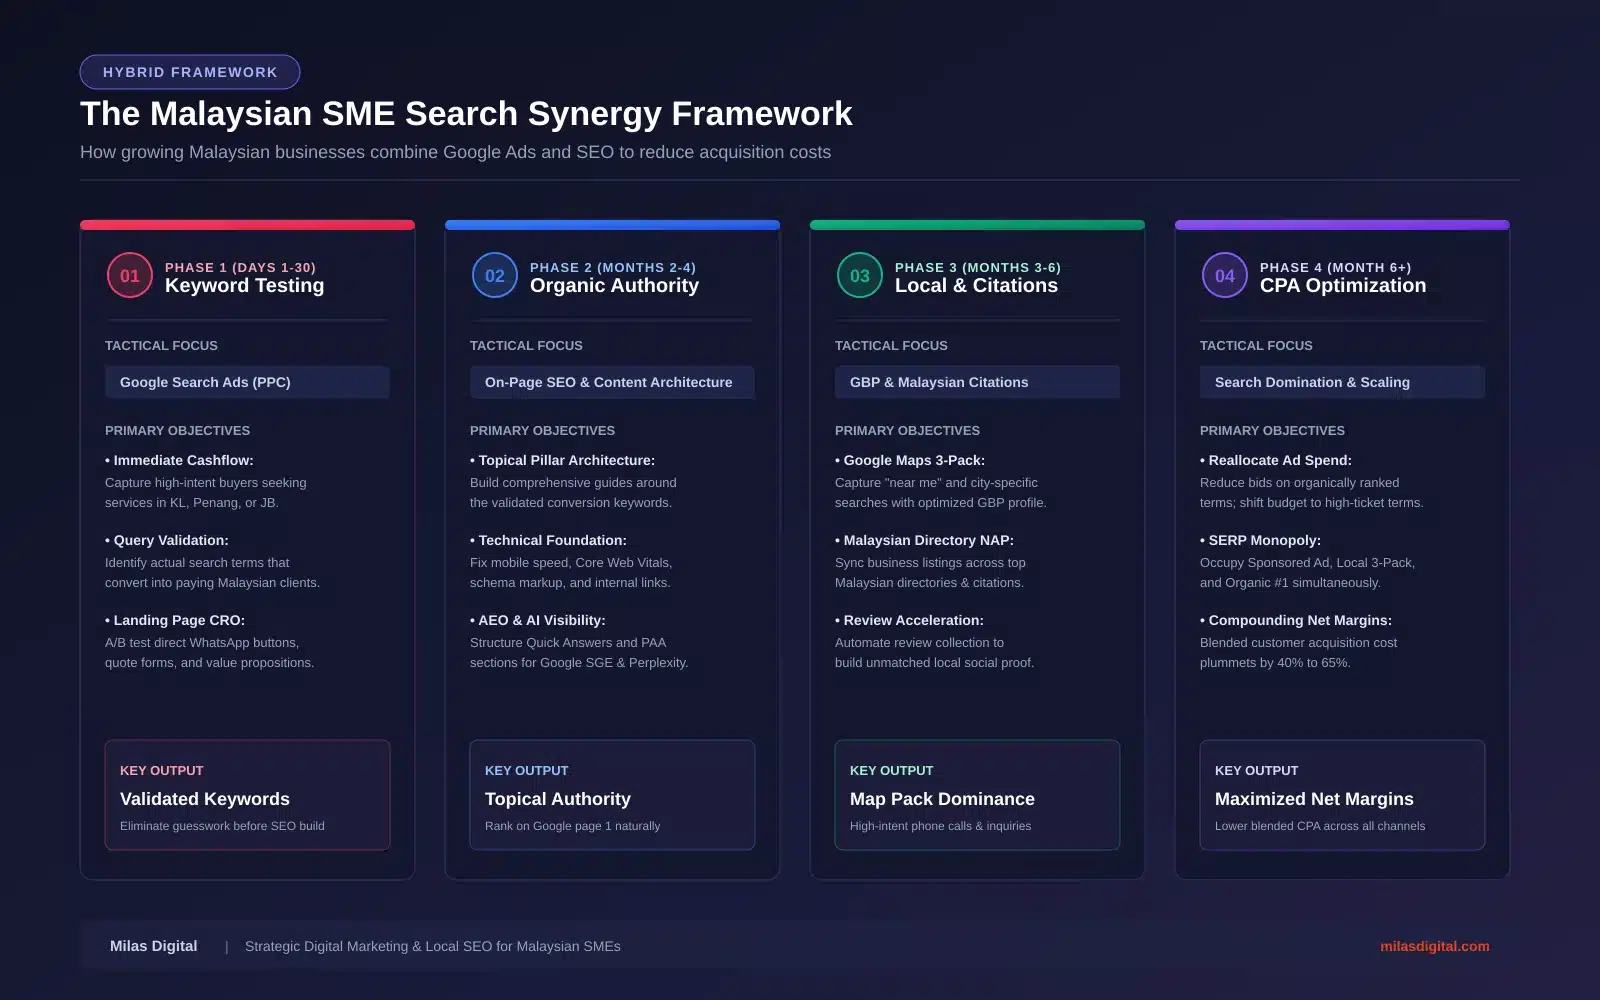Click the Organic Authority heading
The image size is (1600, 1000).
[614, 286]
